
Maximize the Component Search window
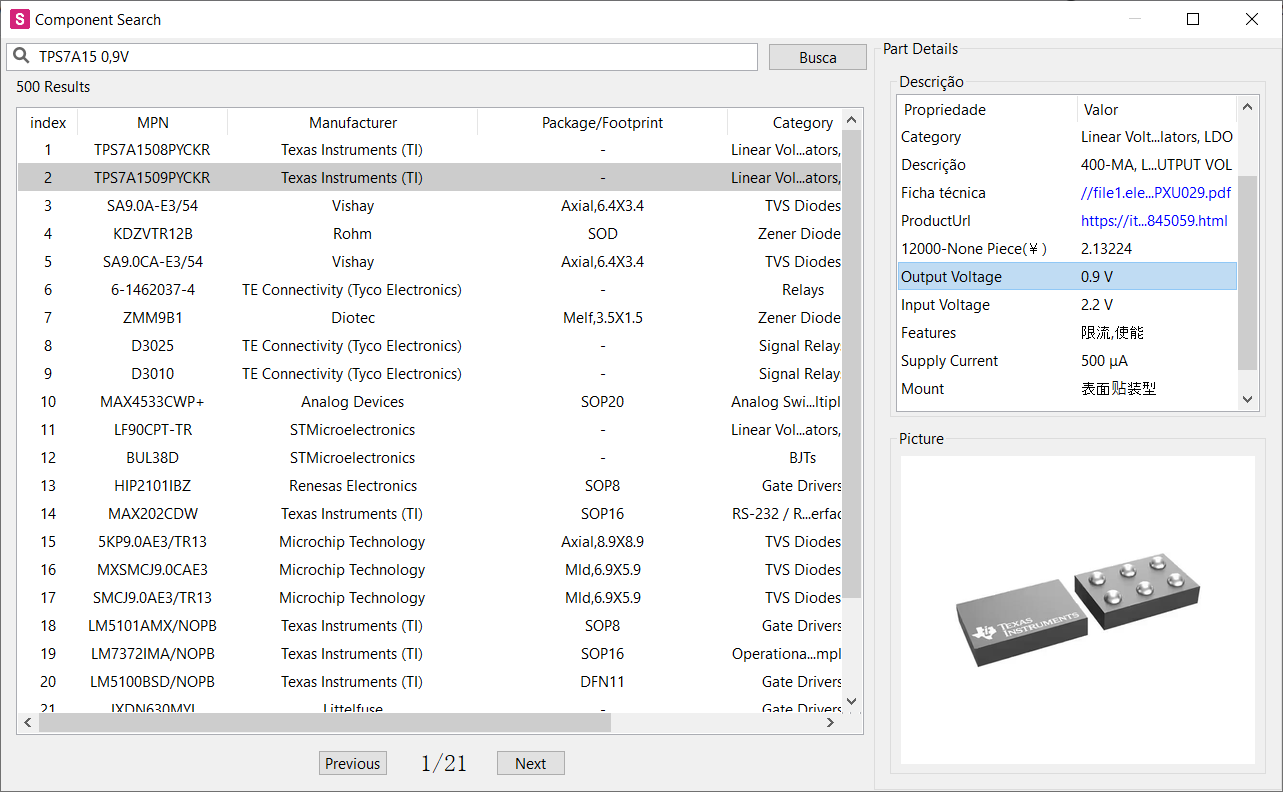[1193, 19]
